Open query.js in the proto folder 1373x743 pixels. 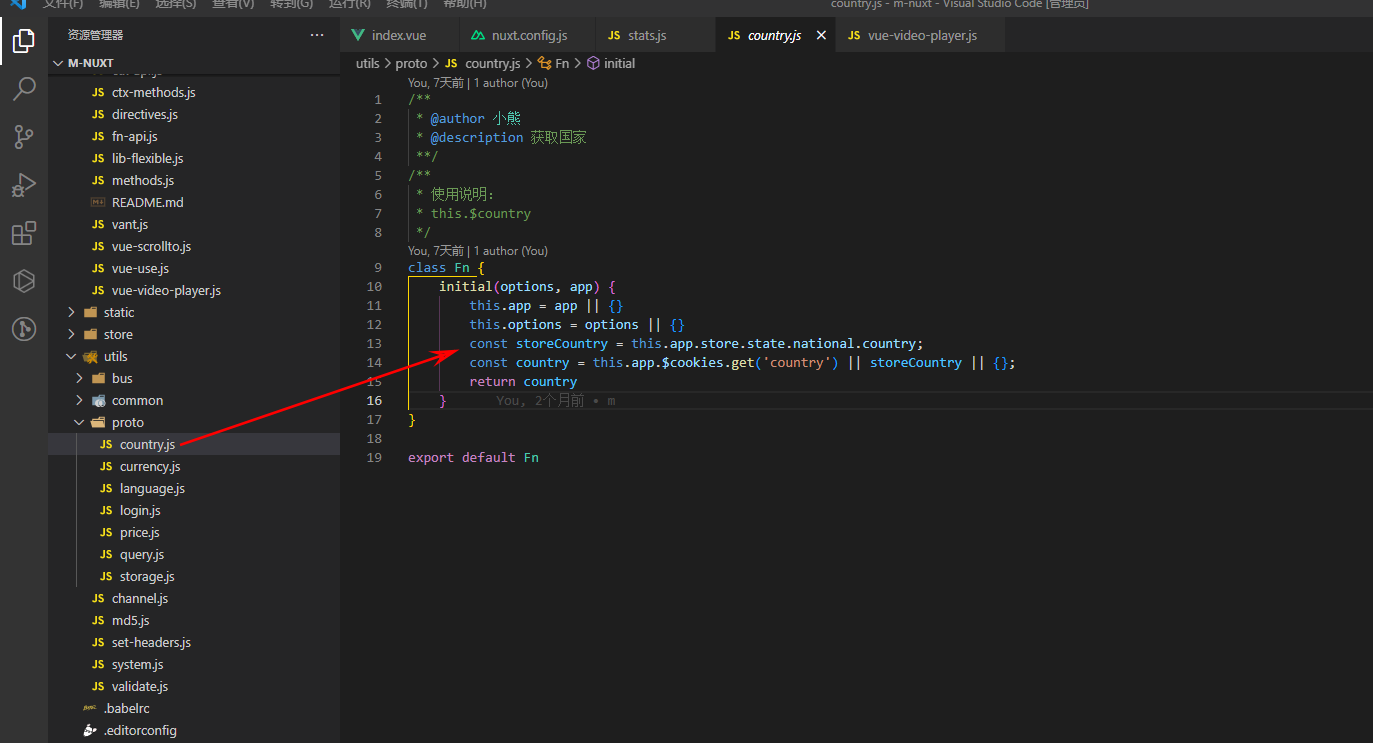pos(142,554)
